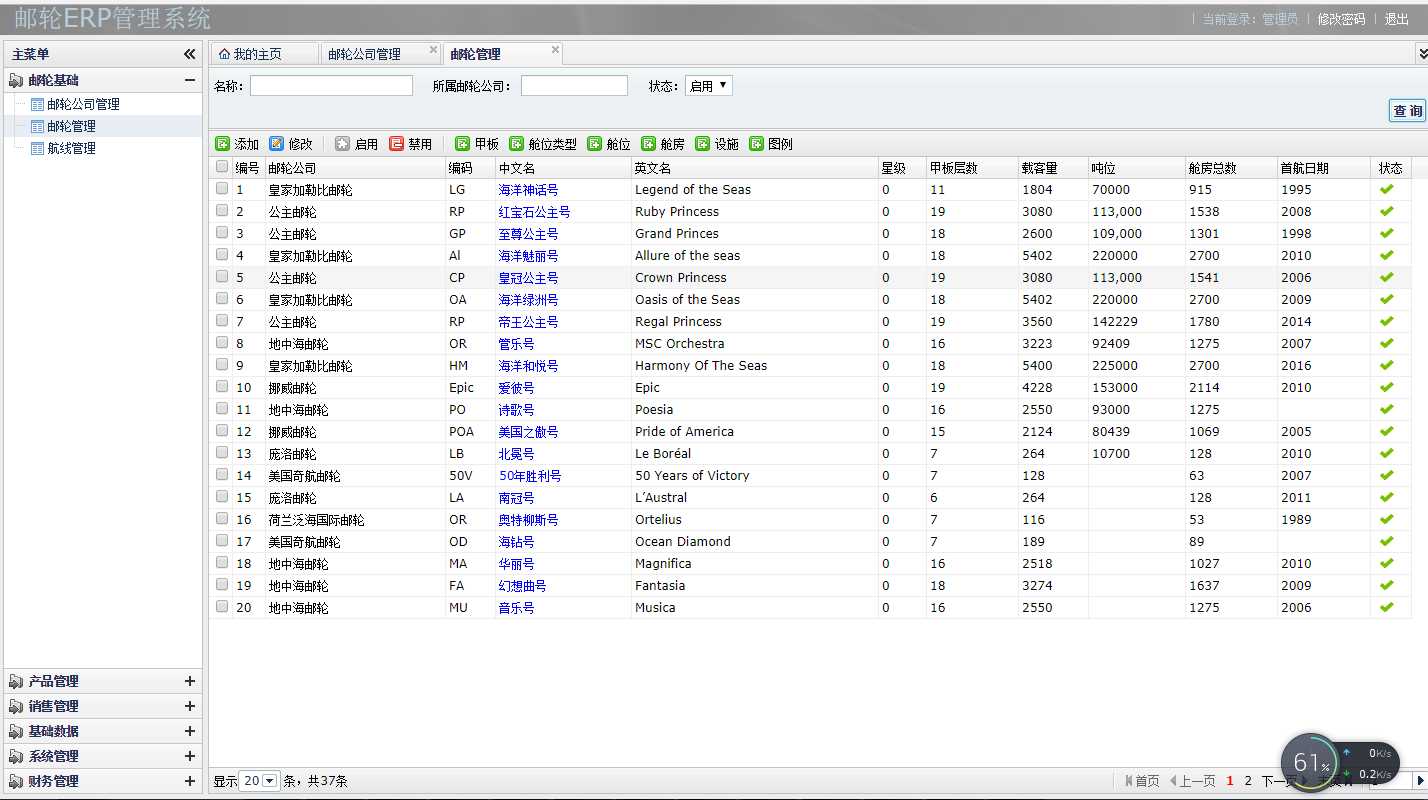The image size is (1428, 800).
Task: Select 邮轮公司管理 in the sidebar tree
Action: click(x=83, y=104)
